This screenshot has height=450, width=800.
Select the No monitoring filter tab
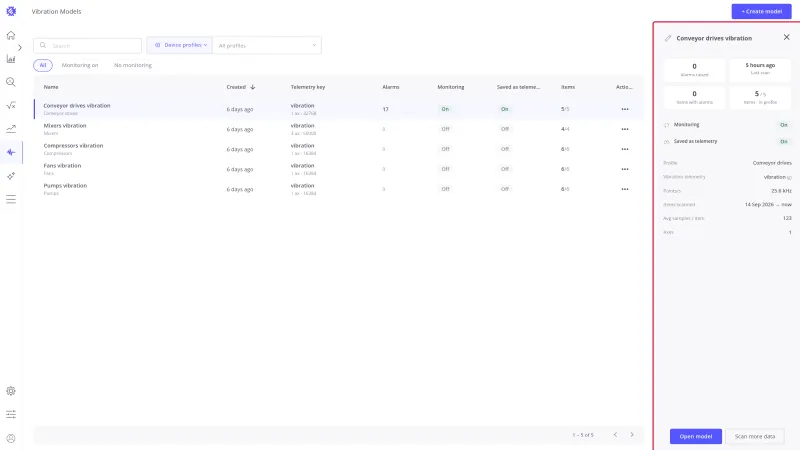click(x=133, y=65)
